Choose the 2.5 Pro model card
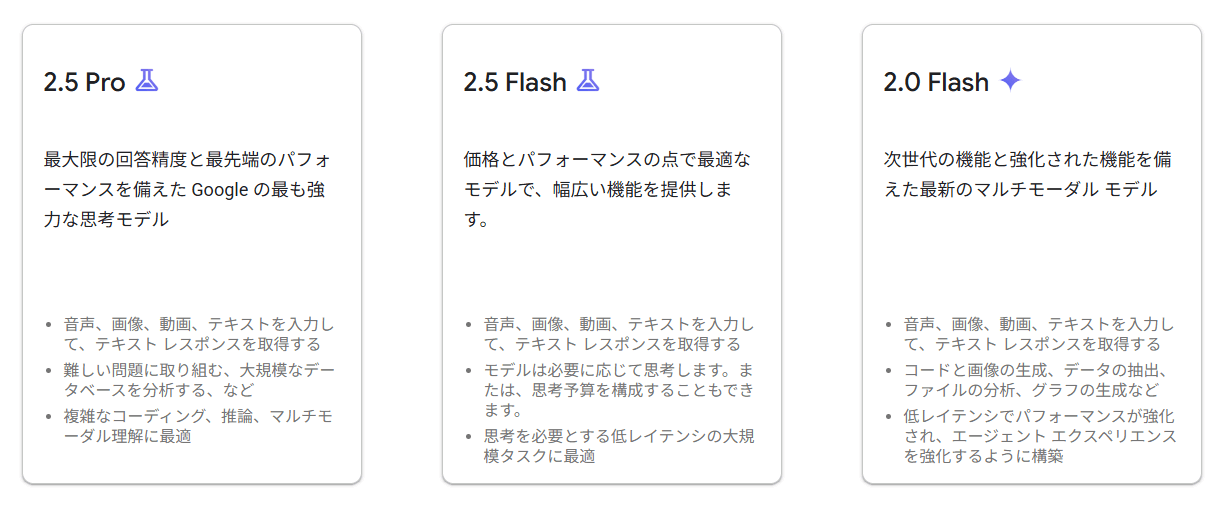Image resolution: width=1229 pixels, height=506 pixels. click(x=192, y=254)
